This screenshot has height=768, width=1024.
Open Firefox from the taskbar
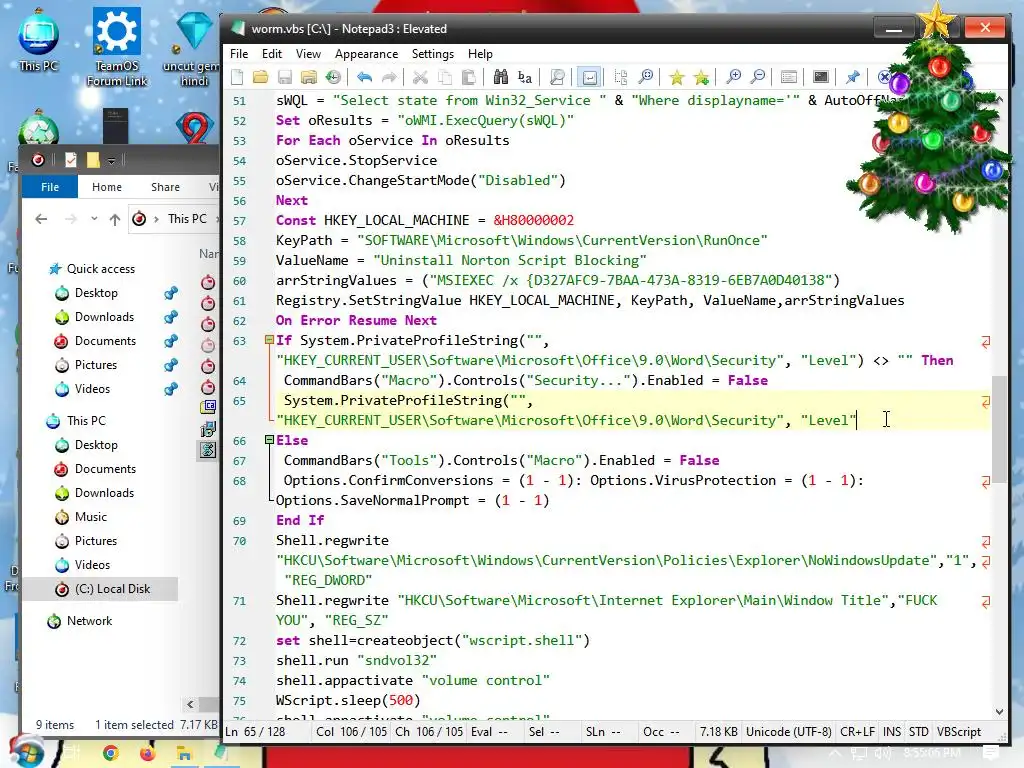pos(148,754)
